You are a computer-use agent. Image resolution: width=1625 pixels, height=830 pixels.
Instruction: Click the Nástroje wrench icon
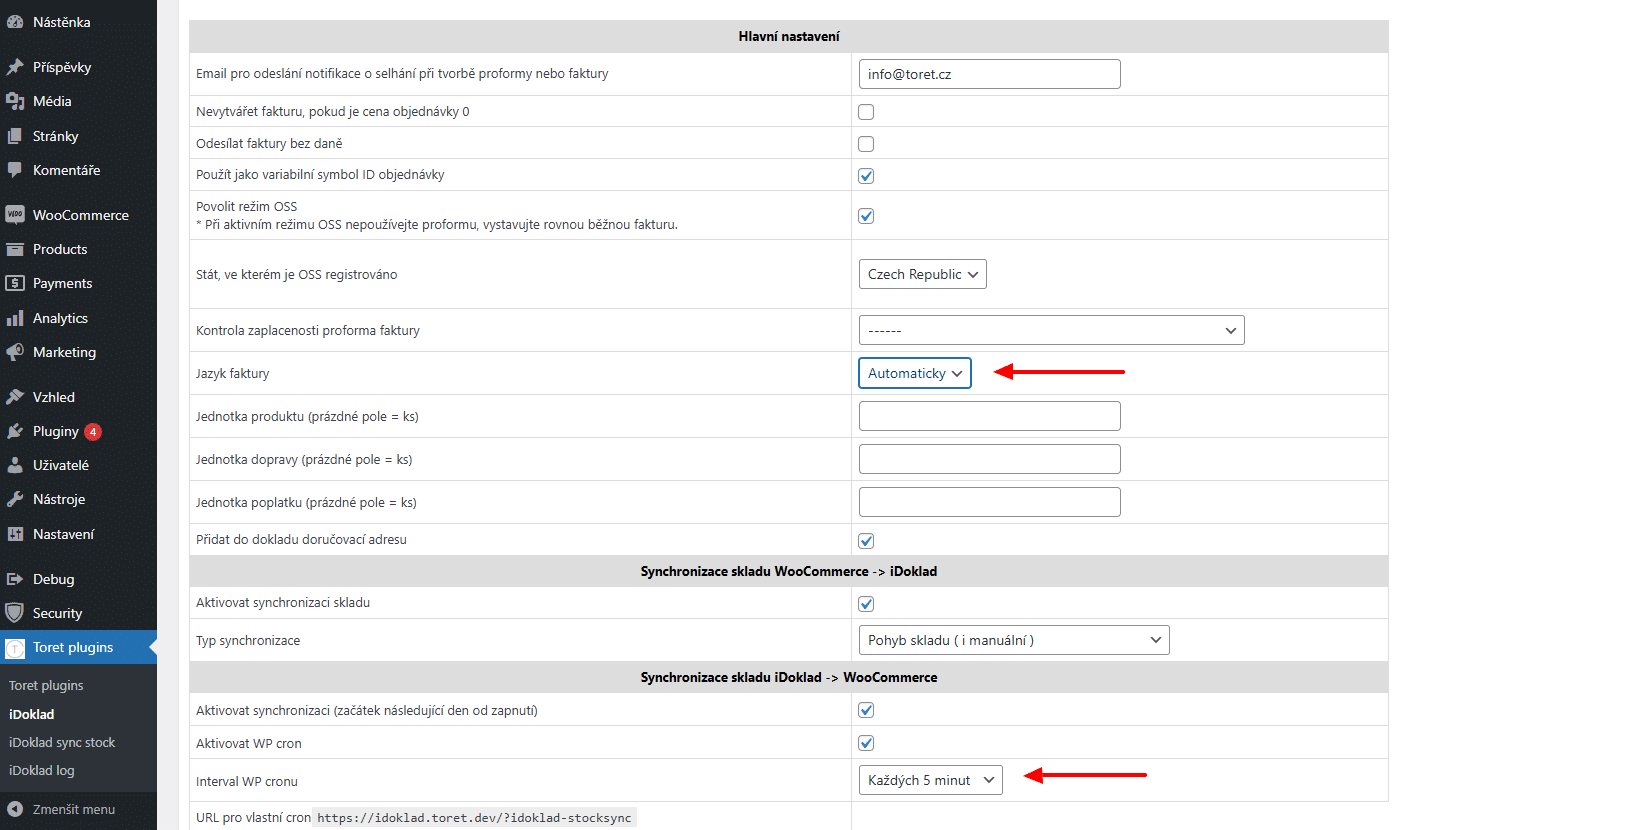point(15,499)
